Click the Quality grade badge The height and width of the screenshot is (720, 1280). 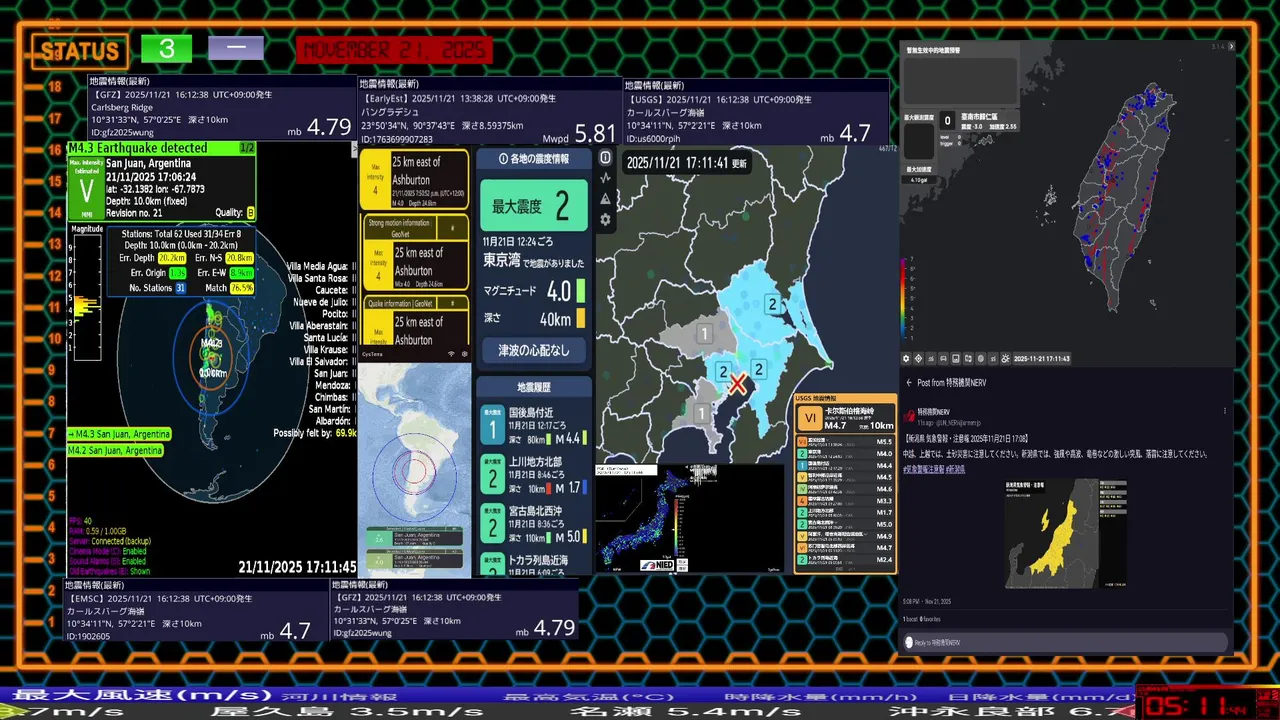coord(250,213)
